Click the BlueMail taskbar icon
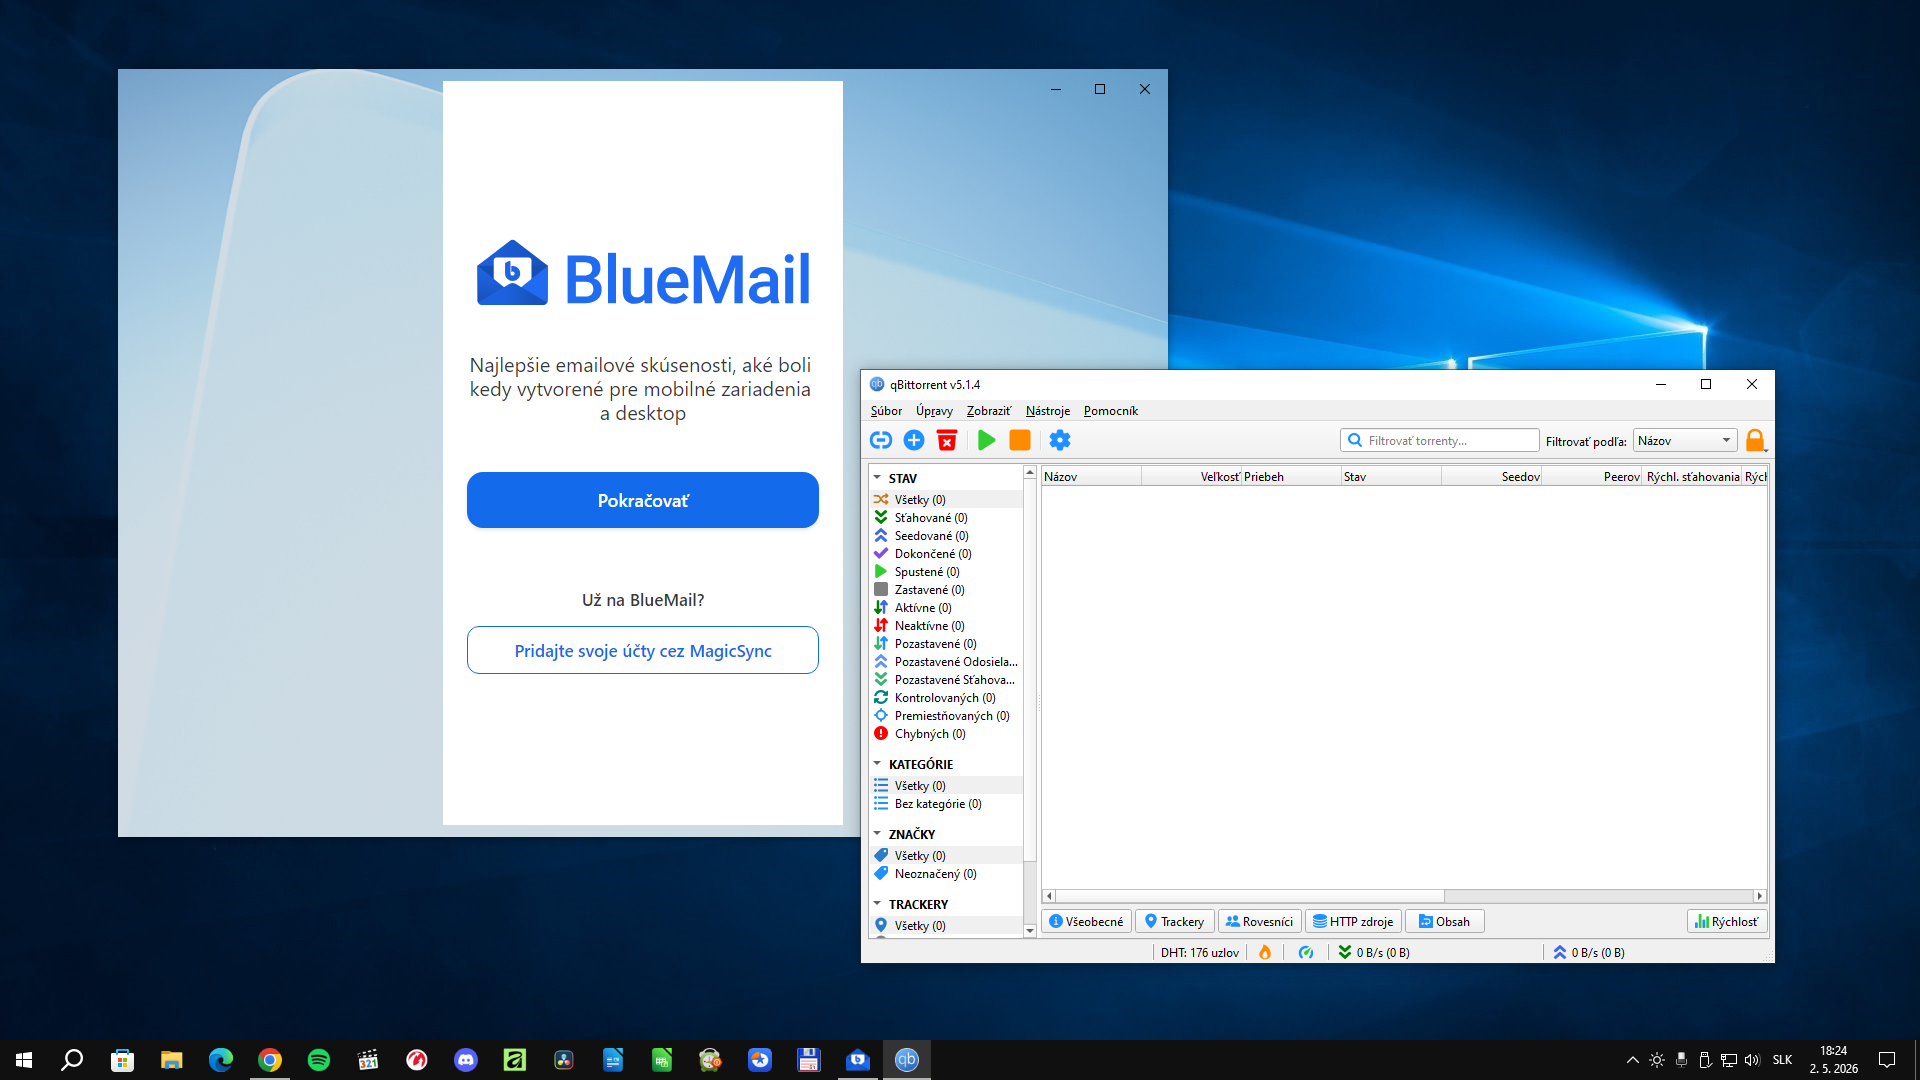 pyautogui.click(x=858, y=1060)
